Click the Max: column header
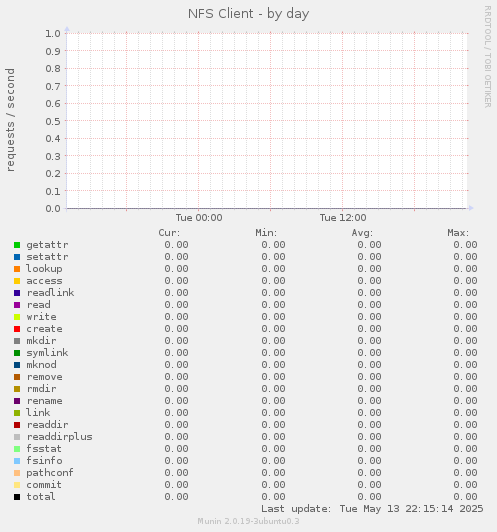 [x=458, y=233]
